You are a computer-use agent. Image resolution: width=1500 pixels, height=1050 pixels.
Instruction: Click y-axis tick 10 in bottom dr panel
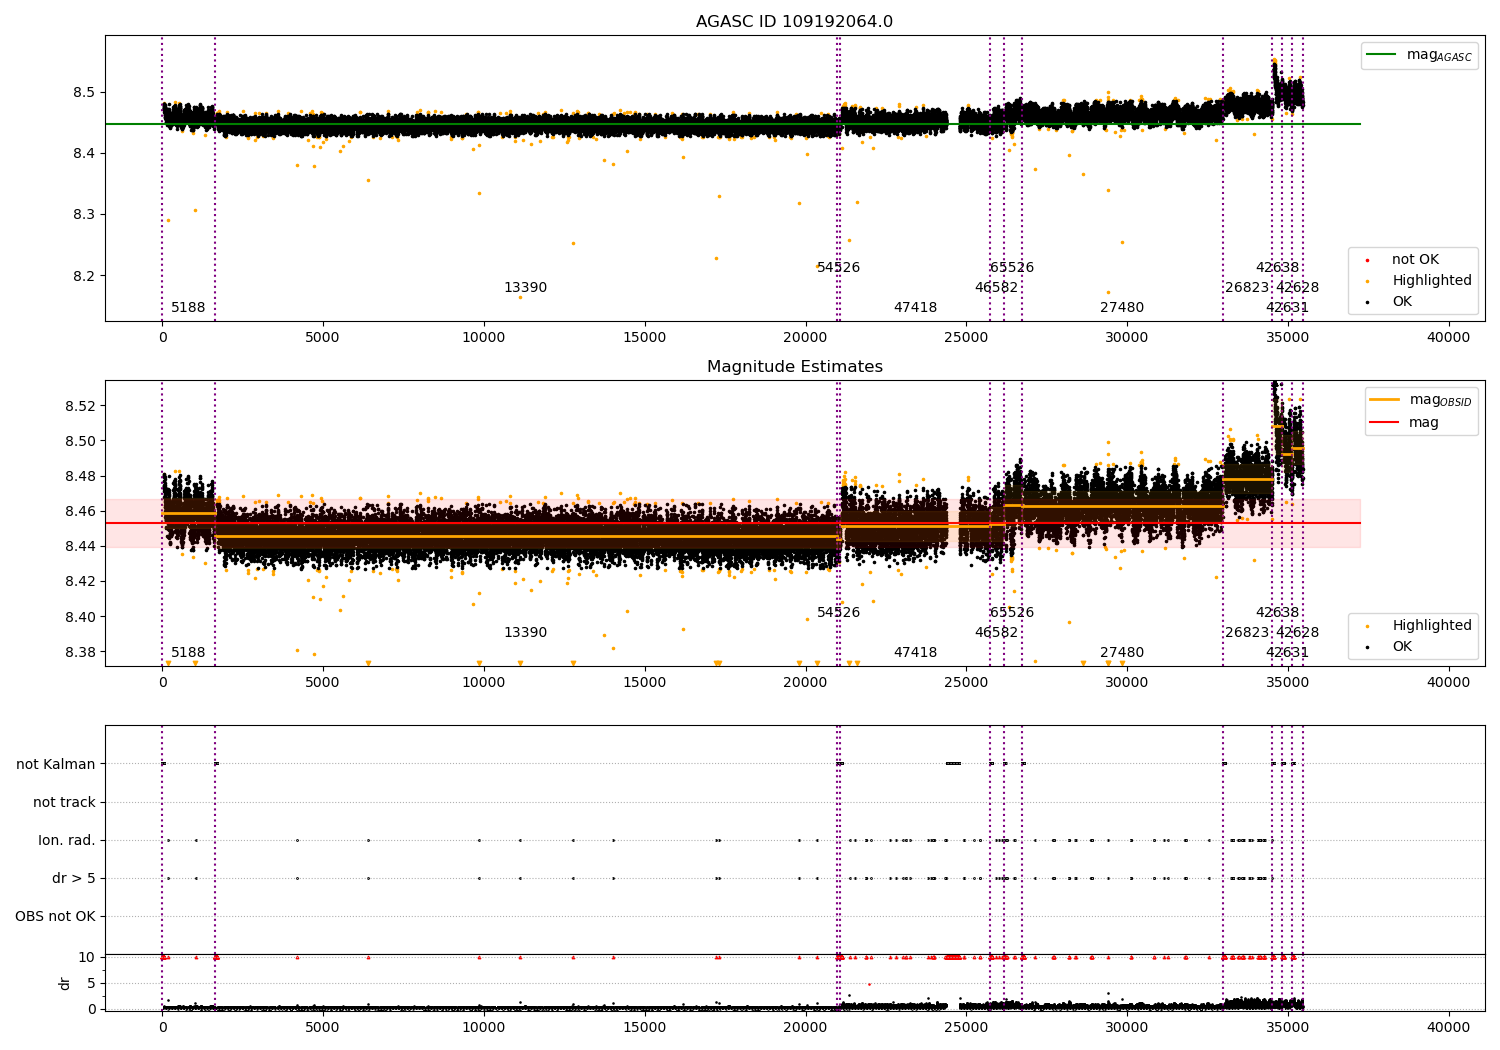[87, 958]
